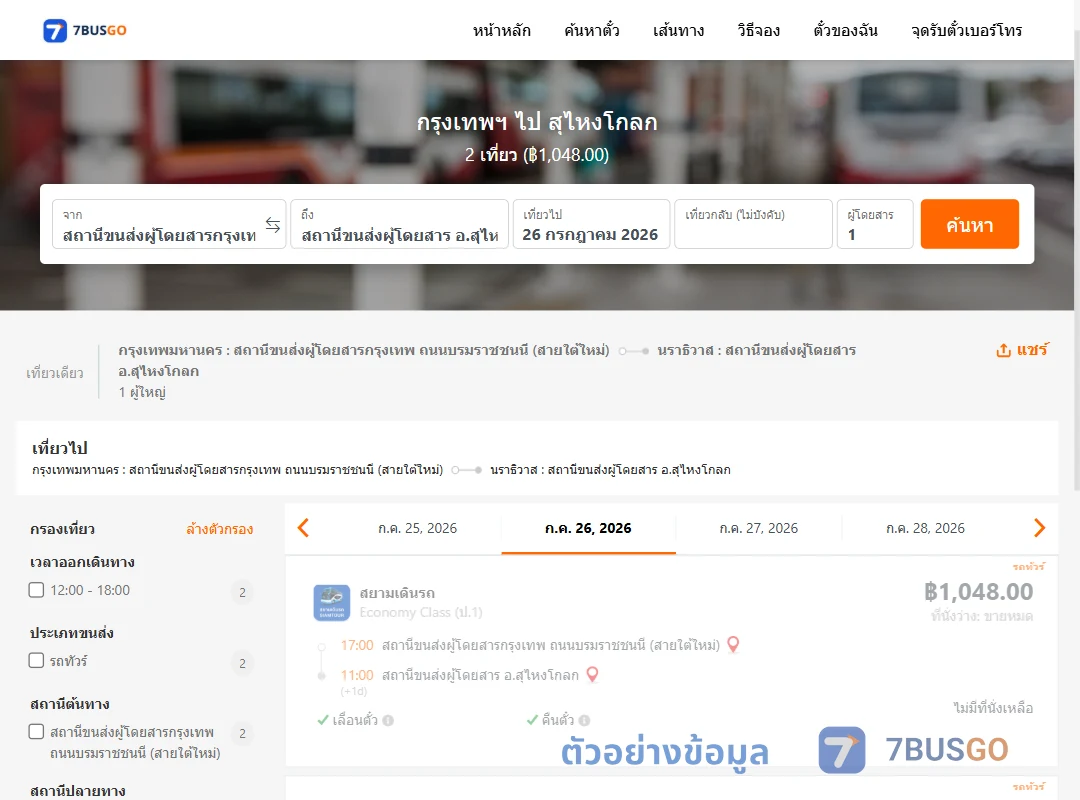Click the ไม่มีที่นั่งเหลือ no-seats label
Image resolution: width=1080 pixels, height=800 pixels.
tap(993, 708)
